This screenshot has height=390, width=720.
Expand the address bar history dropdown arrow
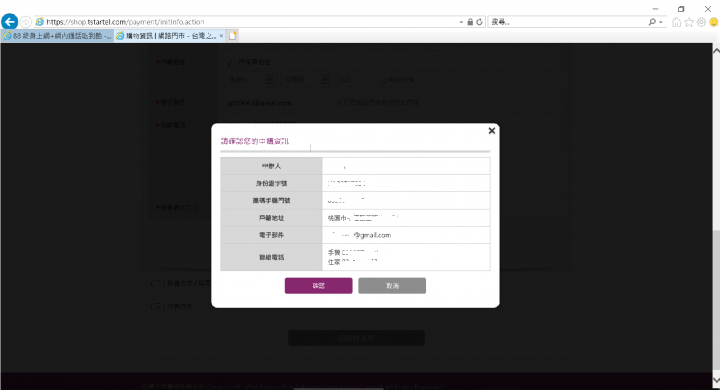461,22
